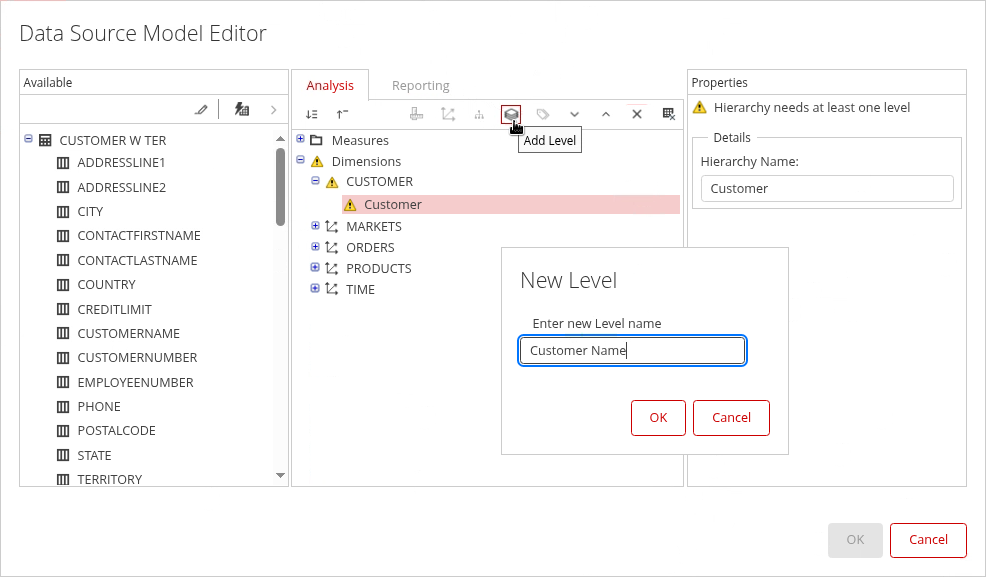The height and width of the screenshot is (577, 986).
Task: Click the Available fields scrollbar thumb
Action: [x=280, y=186]
